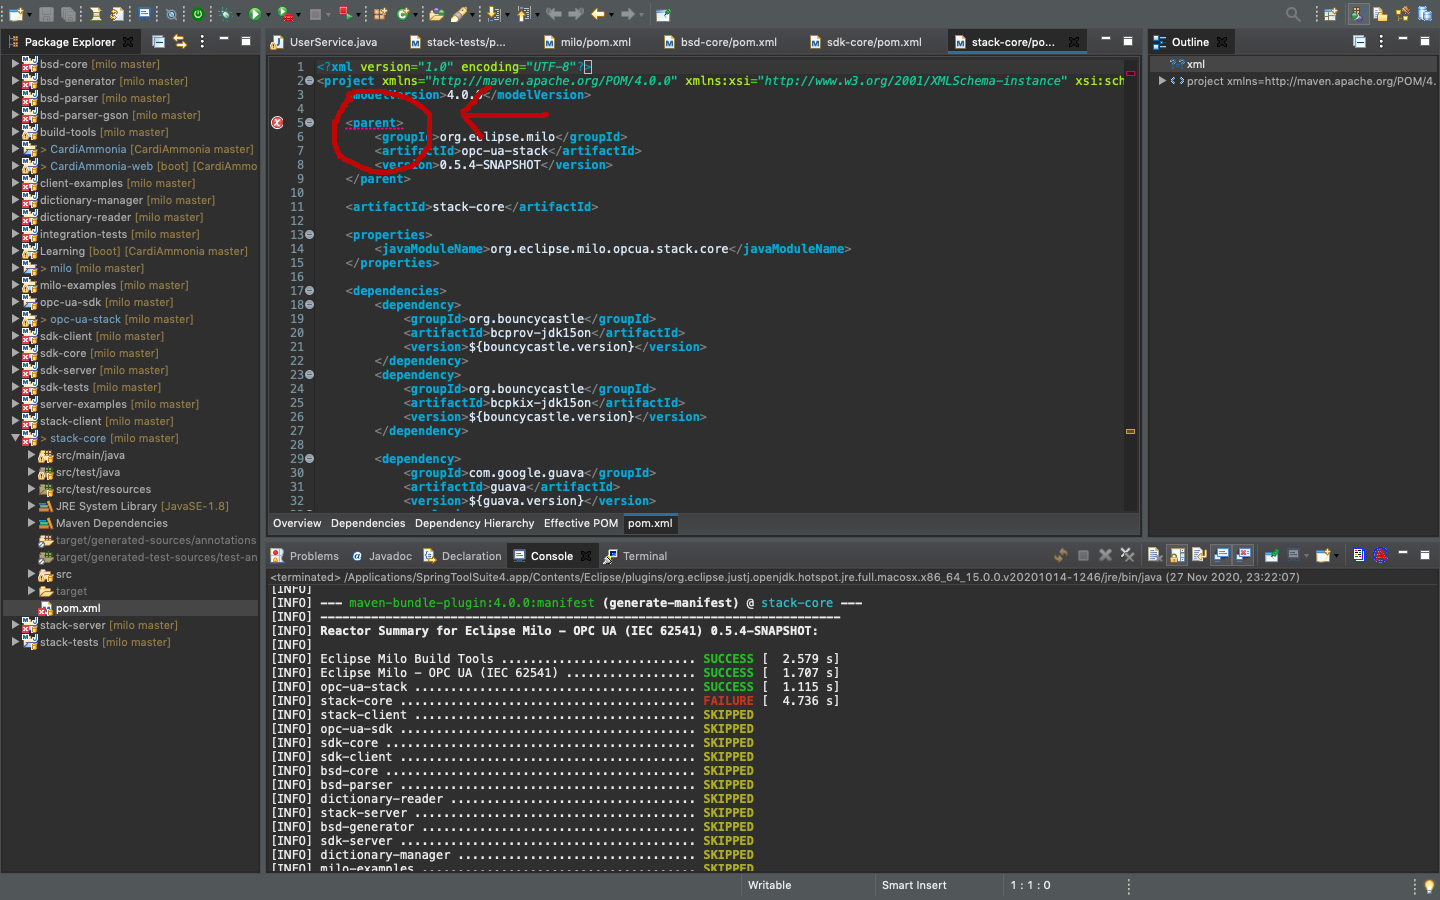Open the milo/pom.xml editor tab

pyautogui.click(x=587, y=42)
